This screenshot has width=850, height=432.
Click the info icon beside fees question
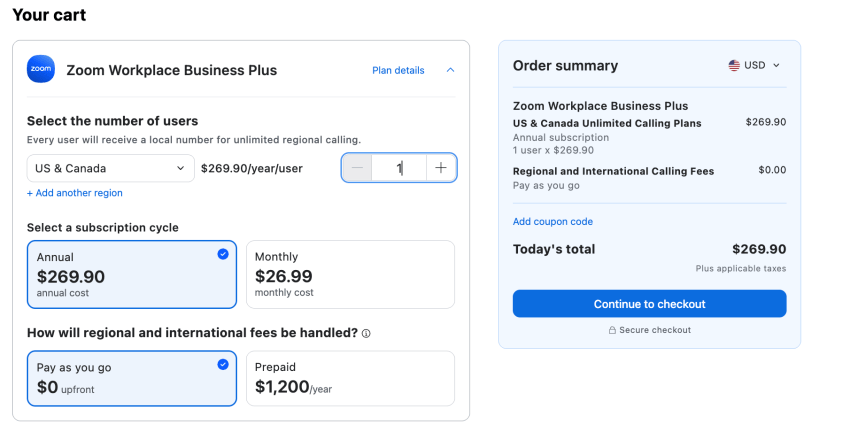pyautogui.click(x=366, y=333)
